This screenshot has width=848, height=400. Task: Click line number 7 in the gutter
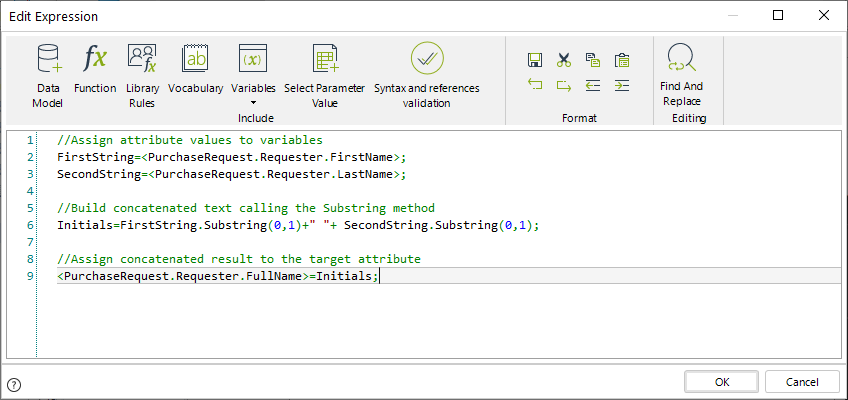click(x=30, y=242)
